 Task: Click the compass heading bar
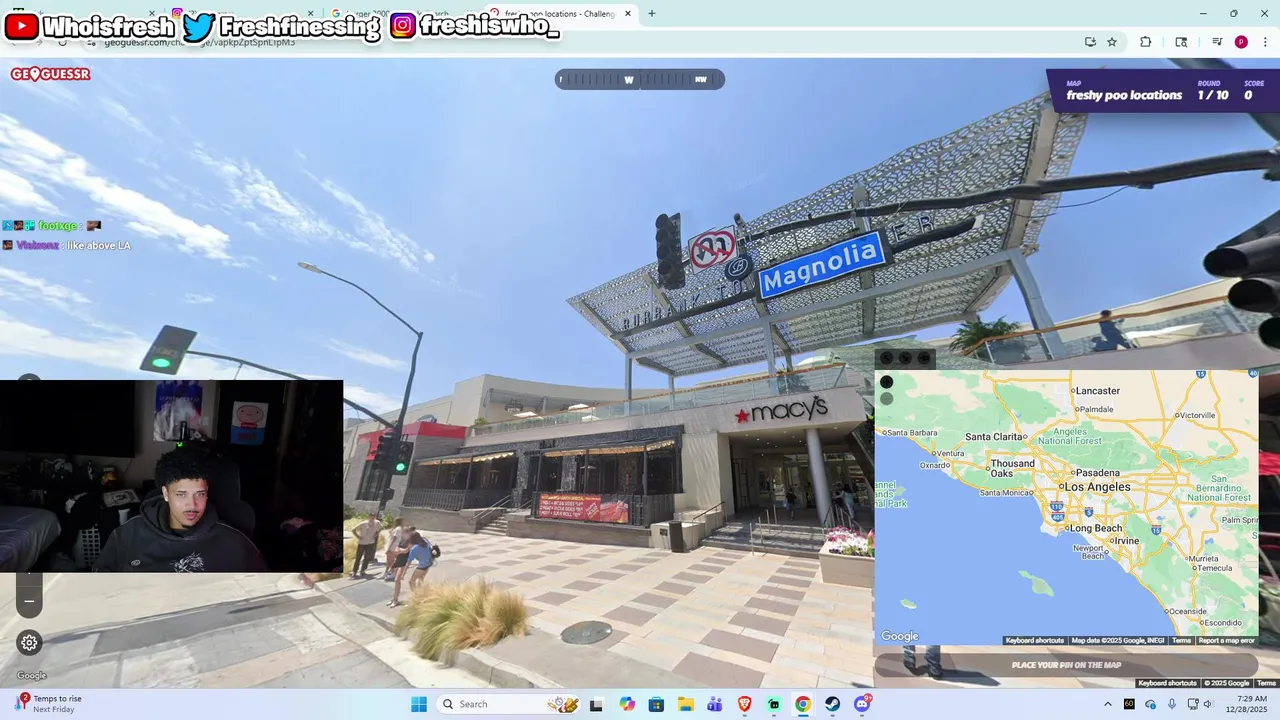click(640, 79)
